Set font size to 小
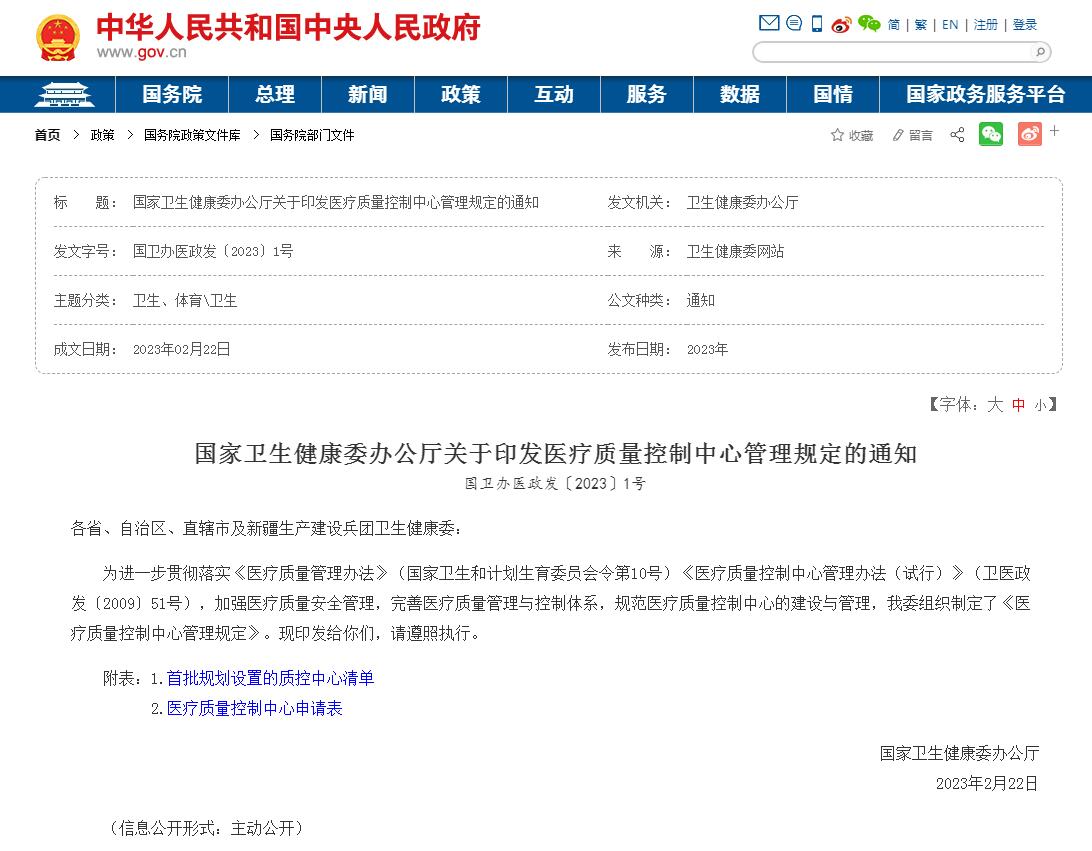The height and width of the screenshot is (851, 1092). 1040,406
